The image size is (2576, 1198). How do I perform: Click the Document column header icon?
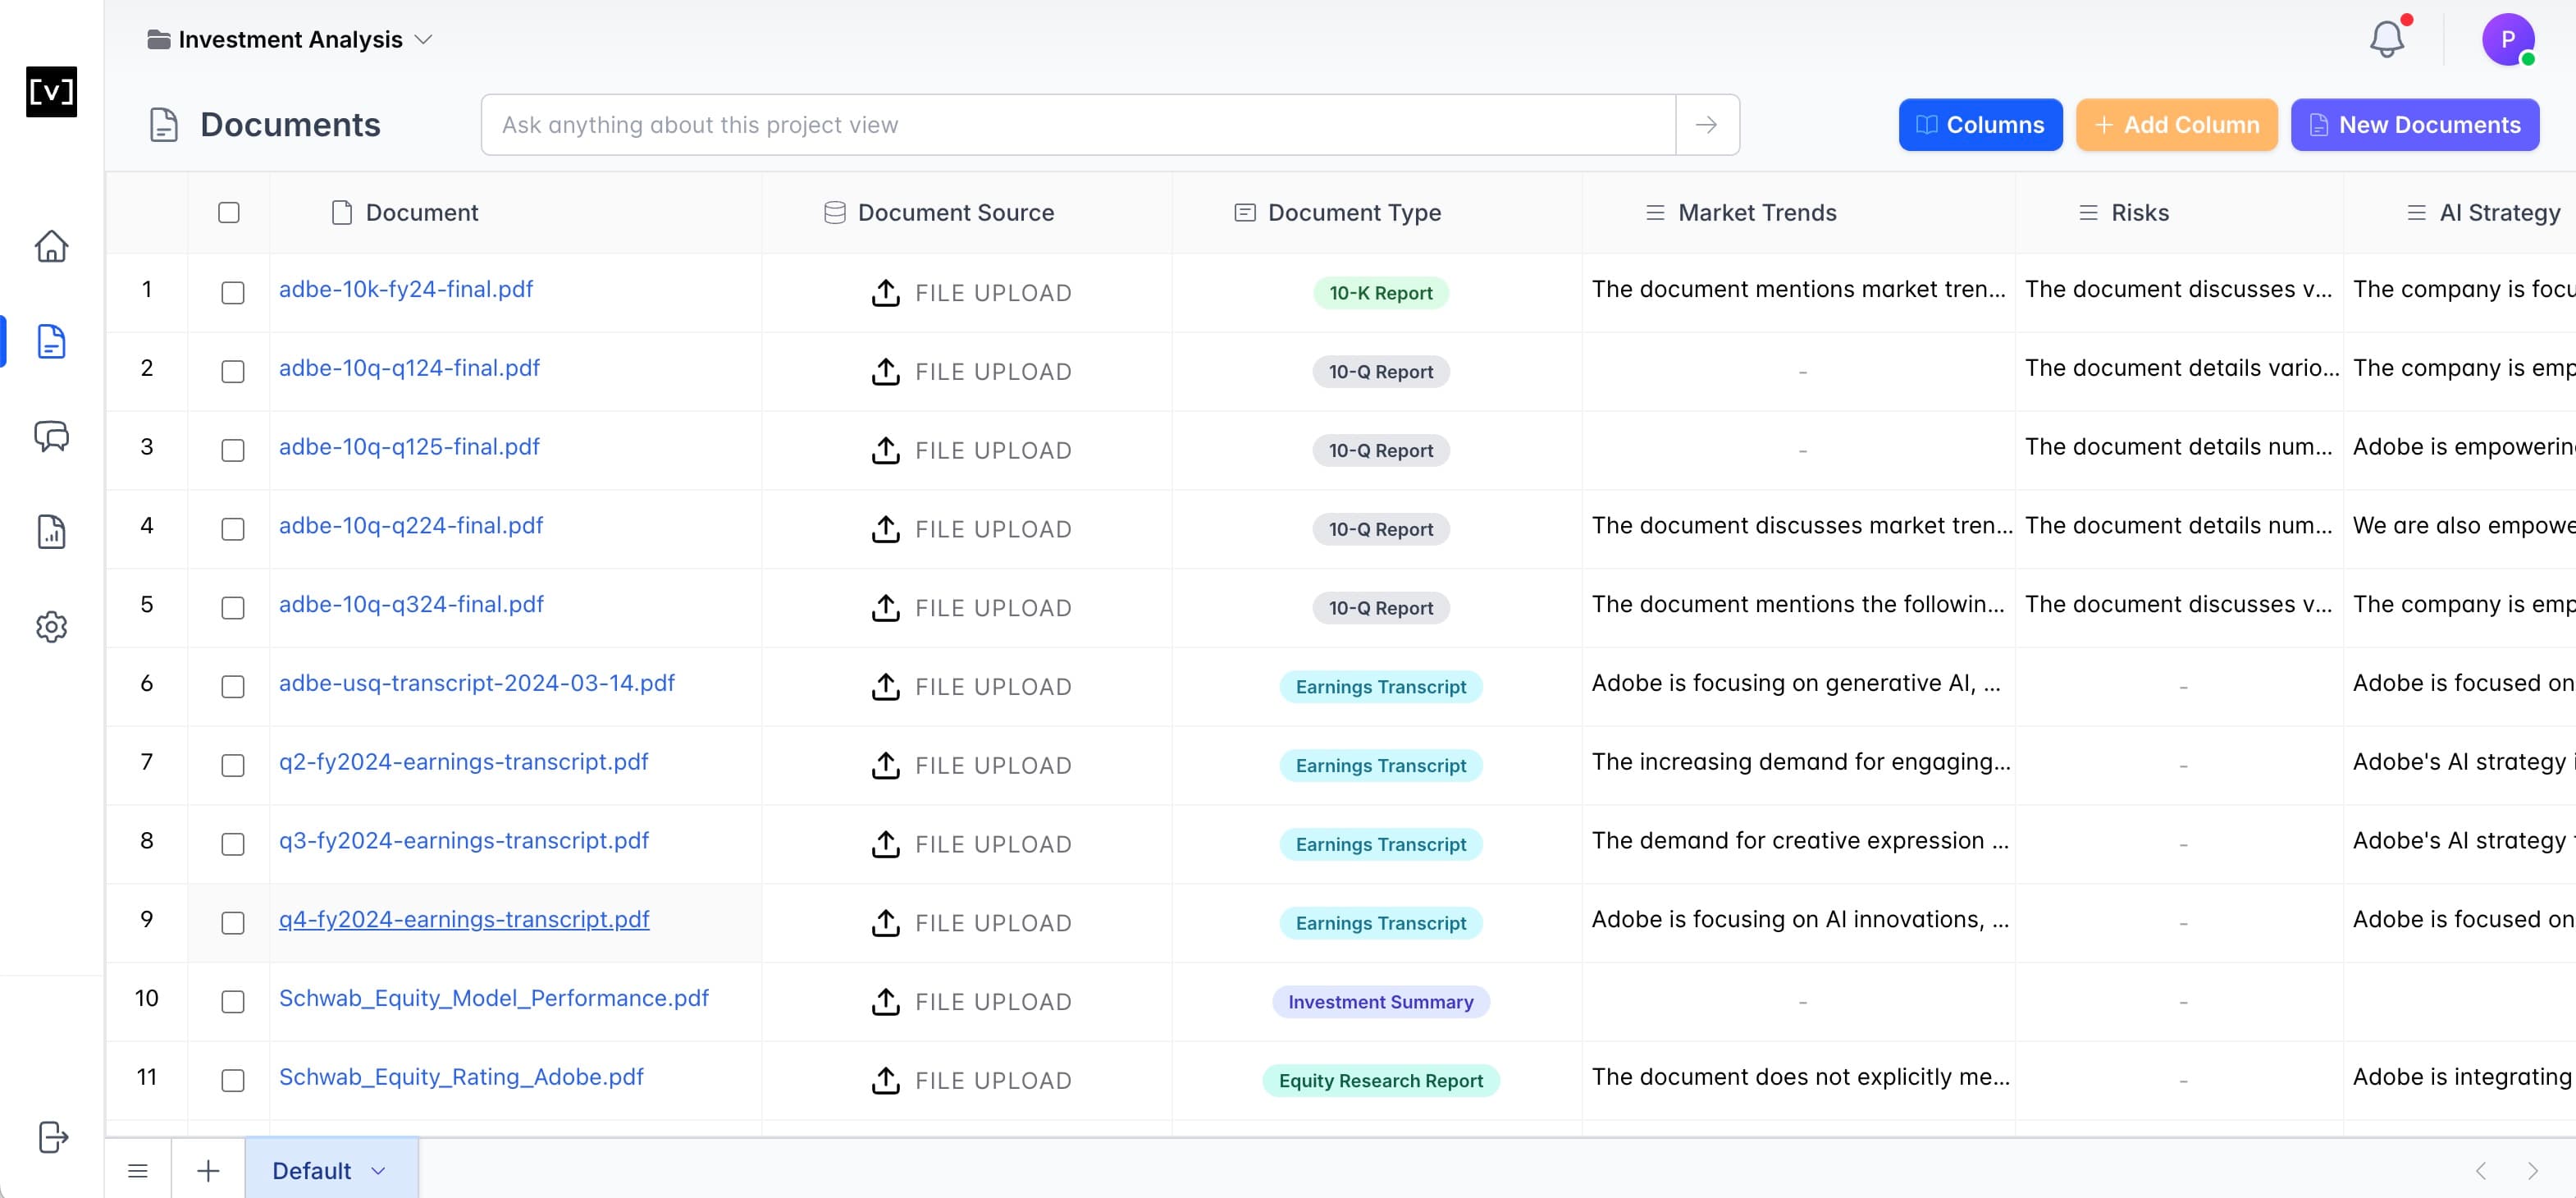[342, 213]
